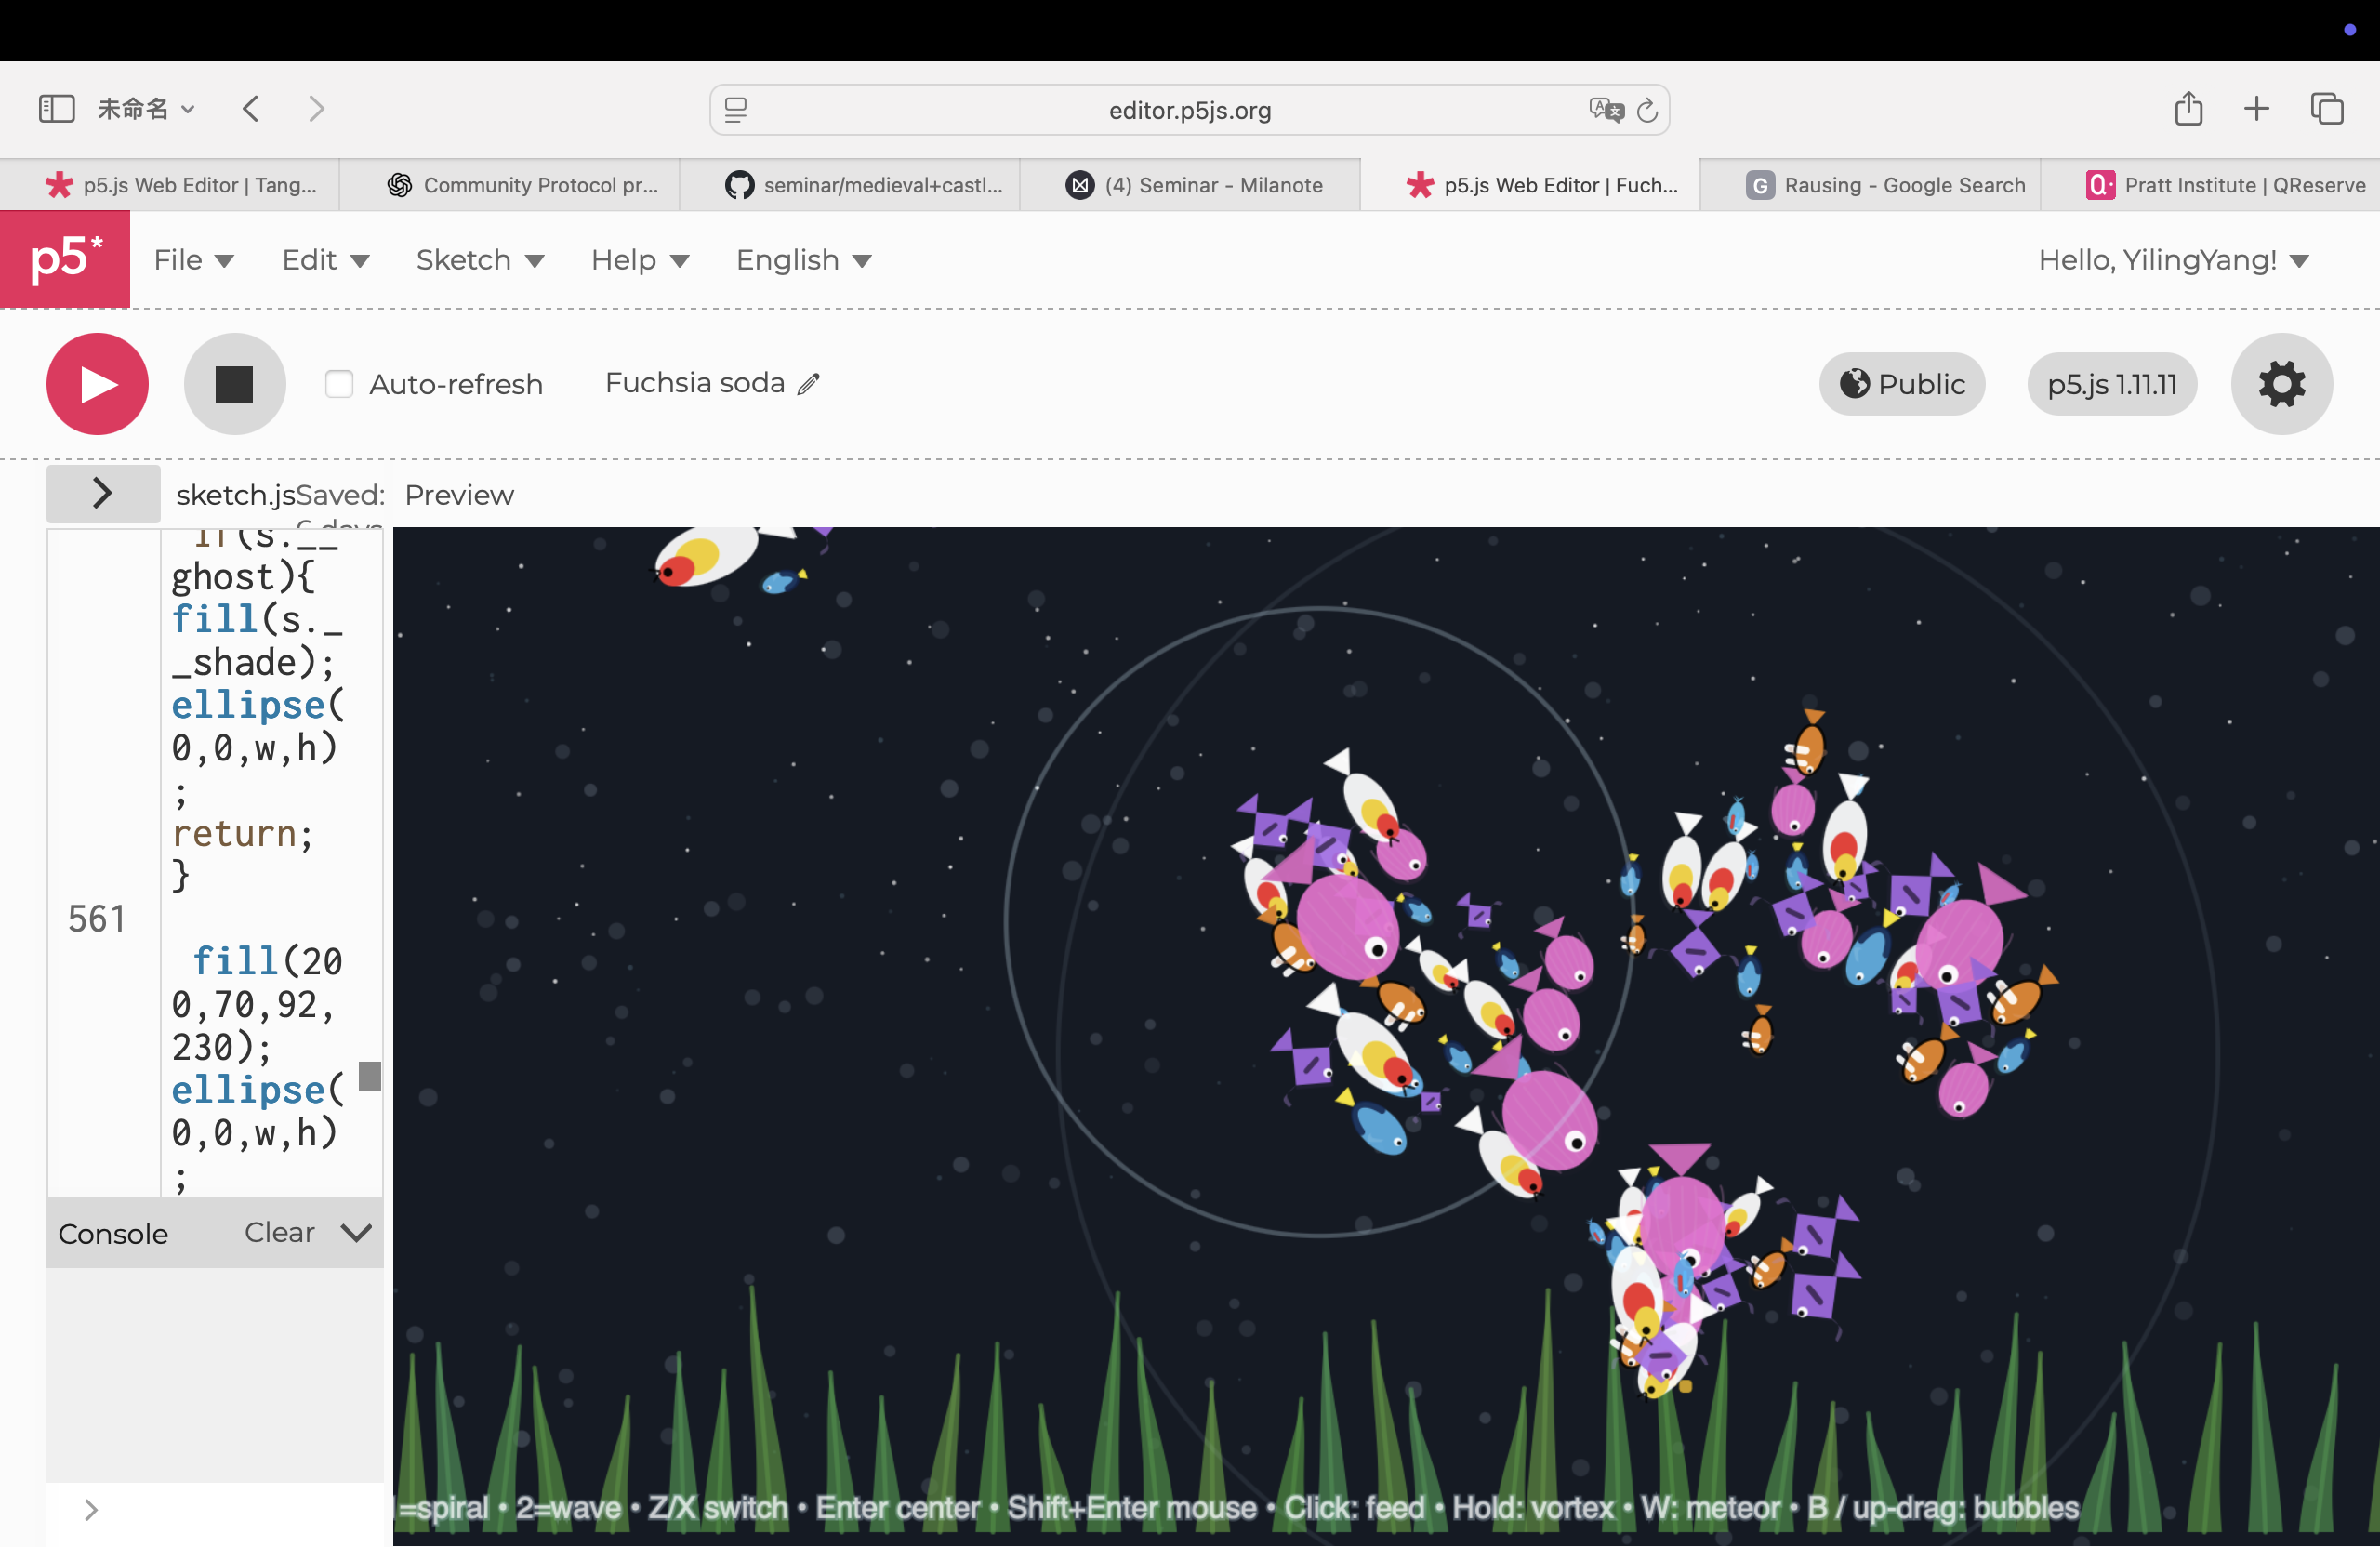Show Safari tab overview icon
Viewport: 2380px width, 1547px height.
pyautogui.click(x=2327, y=108)
